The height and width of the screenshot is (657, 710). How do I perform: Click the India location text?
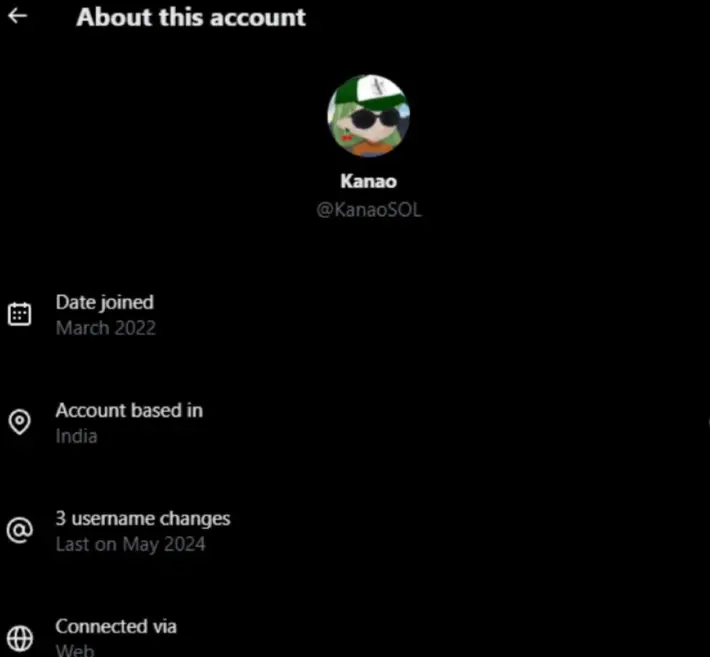[76, 436]
